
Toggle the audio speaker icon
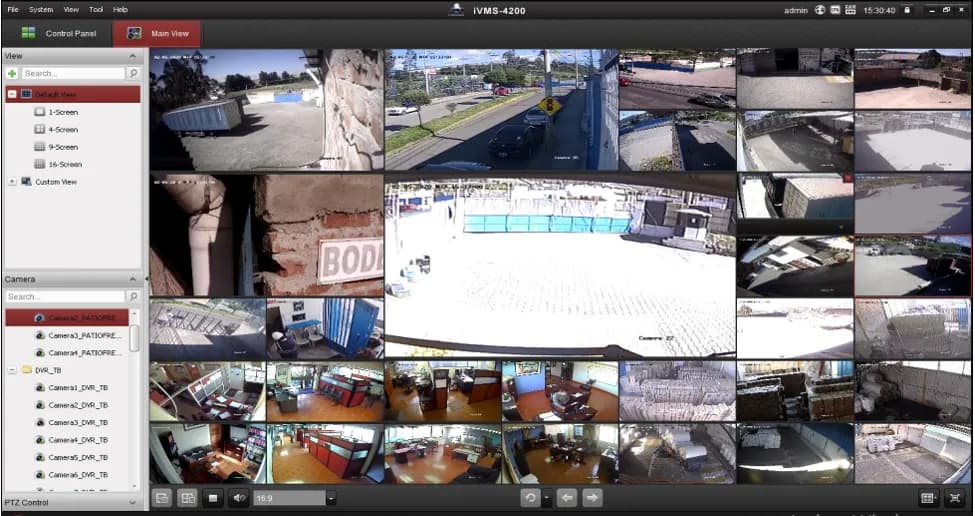coord(239,498)
